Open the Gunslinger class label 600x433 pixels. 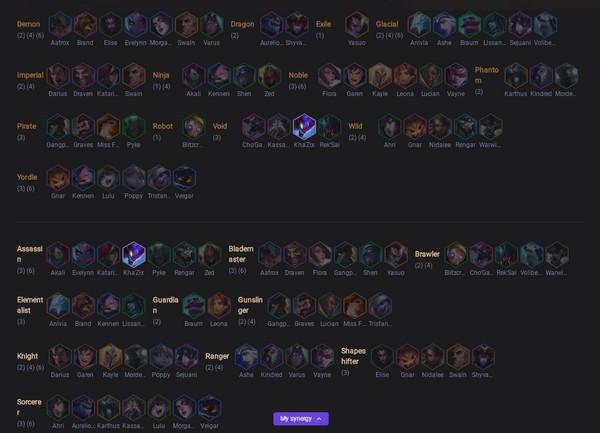pyautogui.click(x=250, y=305)
